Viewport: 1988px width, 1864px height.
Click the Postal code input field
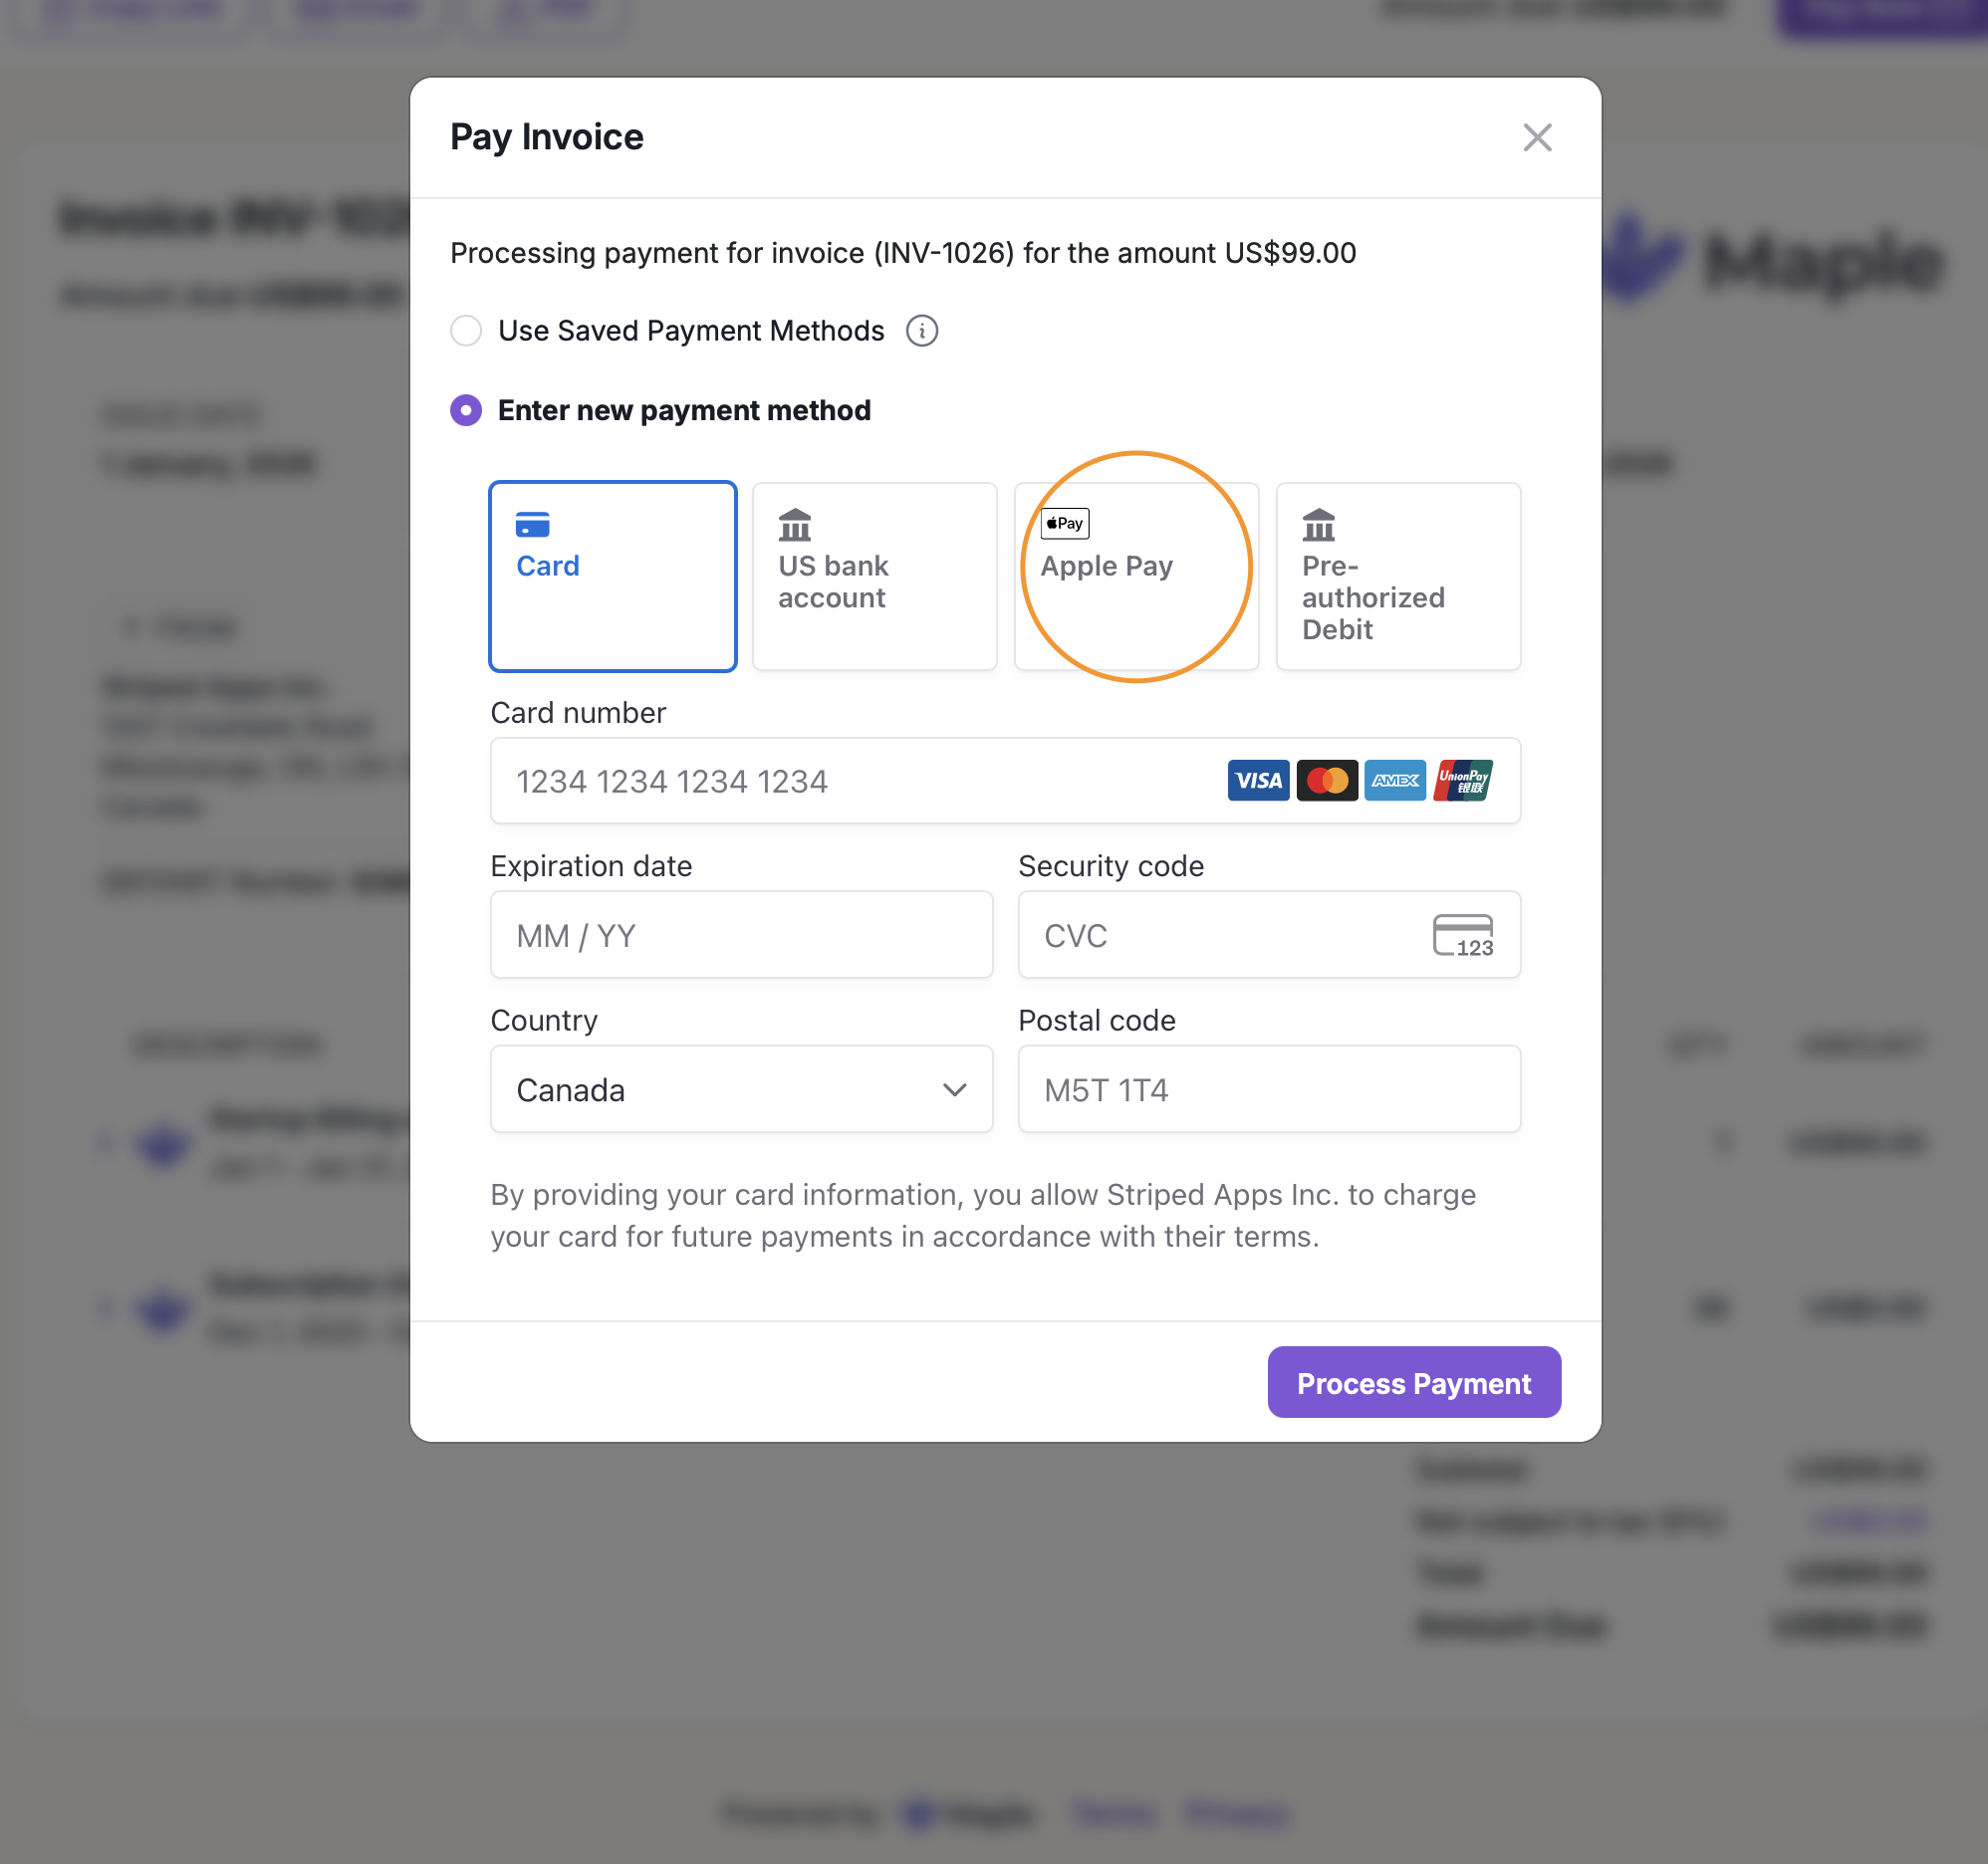(1268, 1089)
